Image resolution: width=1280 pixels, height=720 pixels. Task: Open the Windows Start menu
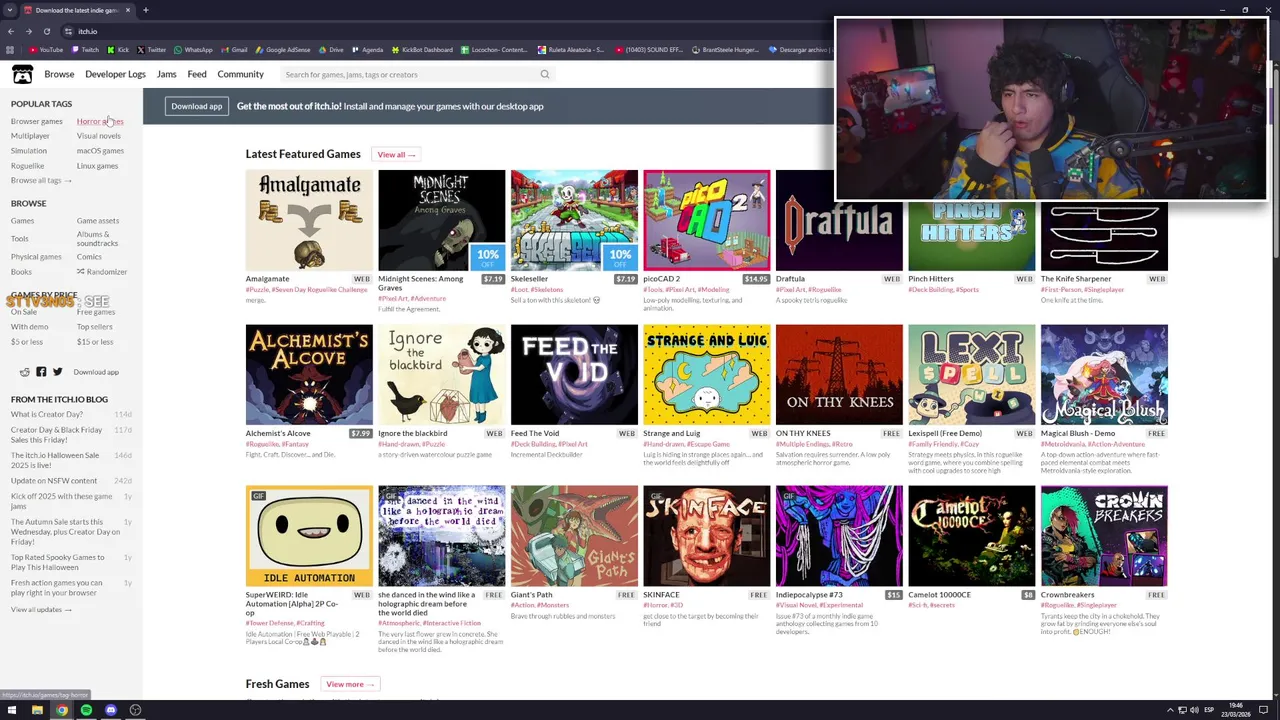(12, 710)
